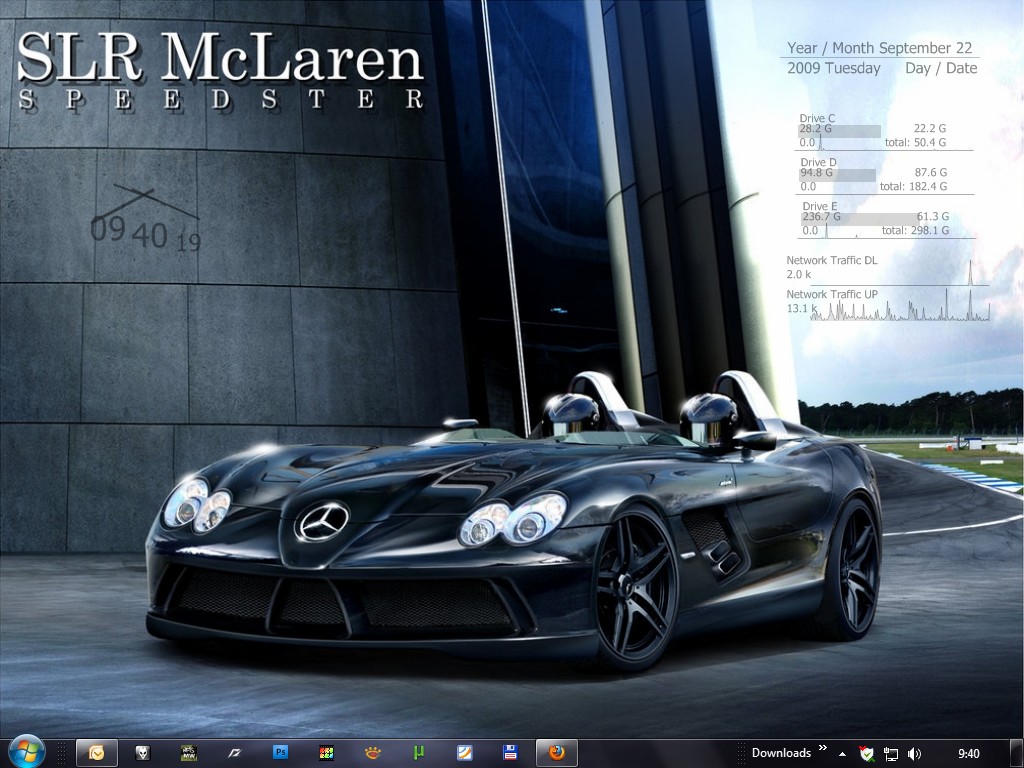Click the taskbar clock showing 9:40
1024x768 pixels.
(x=968, y=754)
